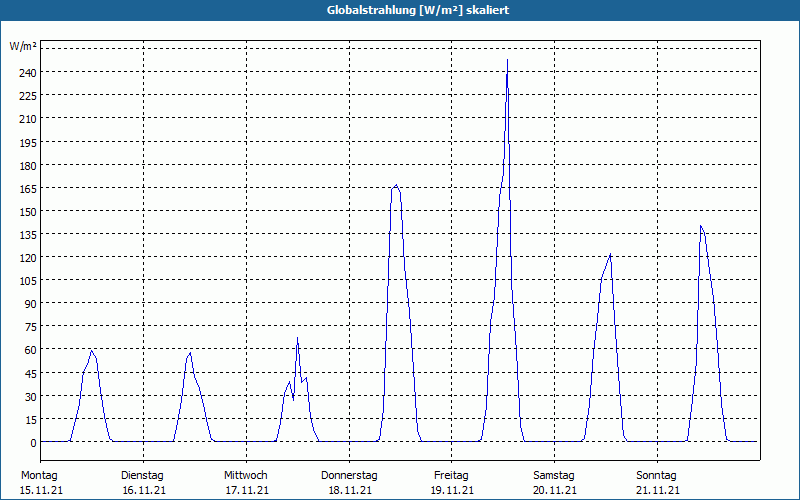
Task: Select the 75 axis value
Action: pos(30,328)
